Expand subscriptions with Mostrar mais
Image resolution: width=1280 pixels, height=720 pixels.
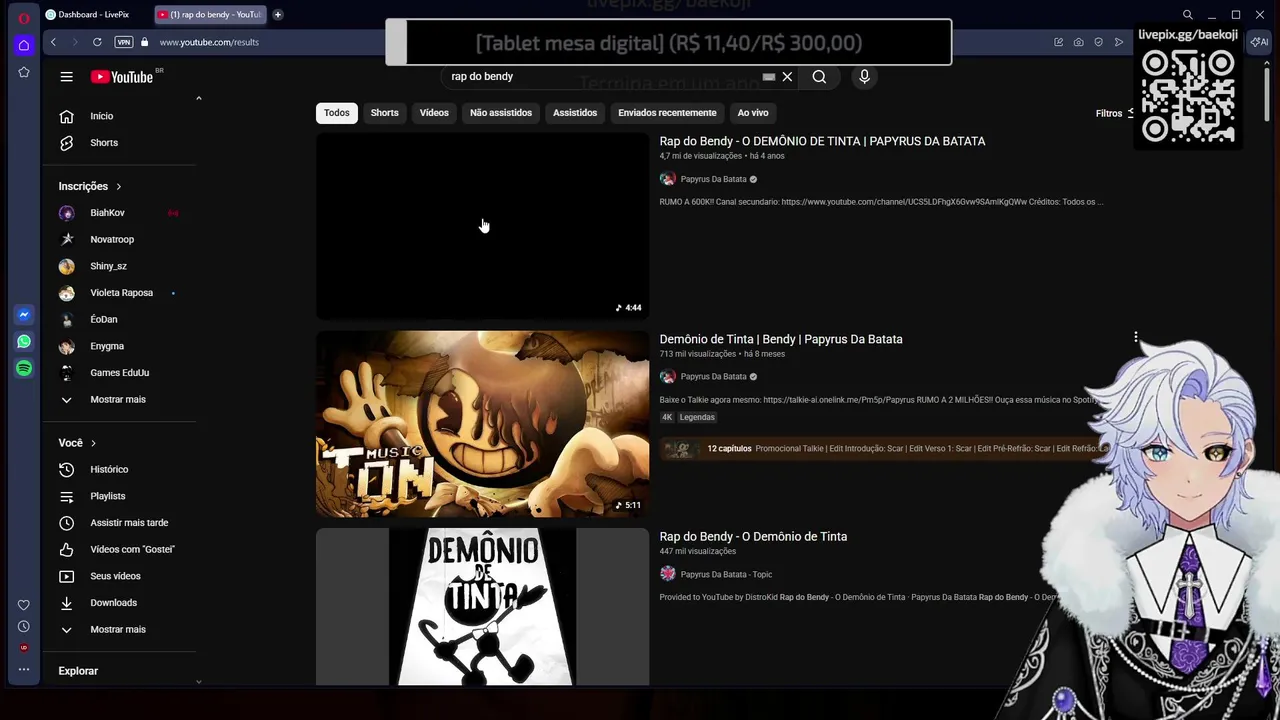click(x=120, y=399)
